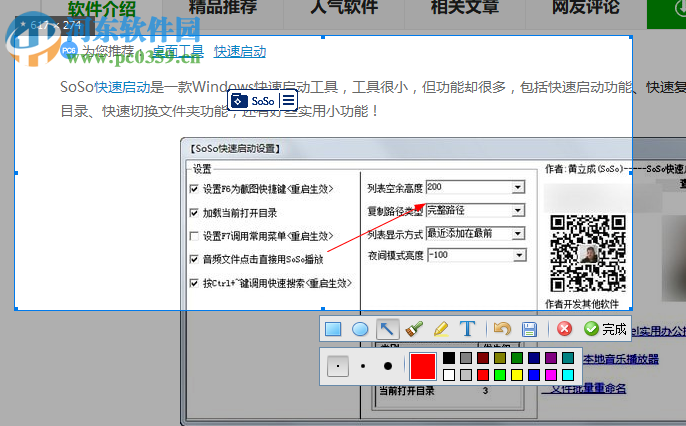Select the text T tool
This screenshot has width=686, height=426.
pos(468,329)
